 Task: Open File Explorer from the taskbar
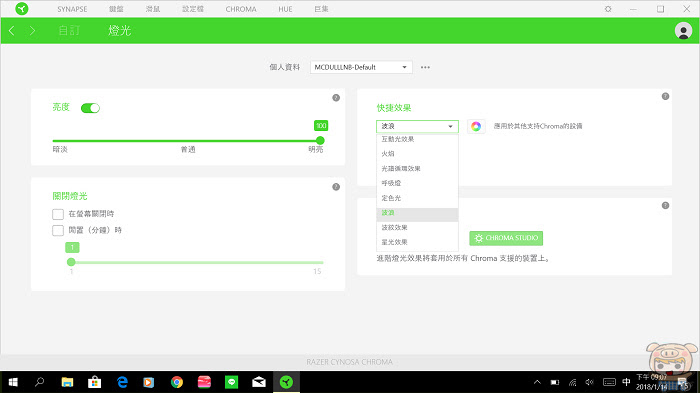pos(67,382)
